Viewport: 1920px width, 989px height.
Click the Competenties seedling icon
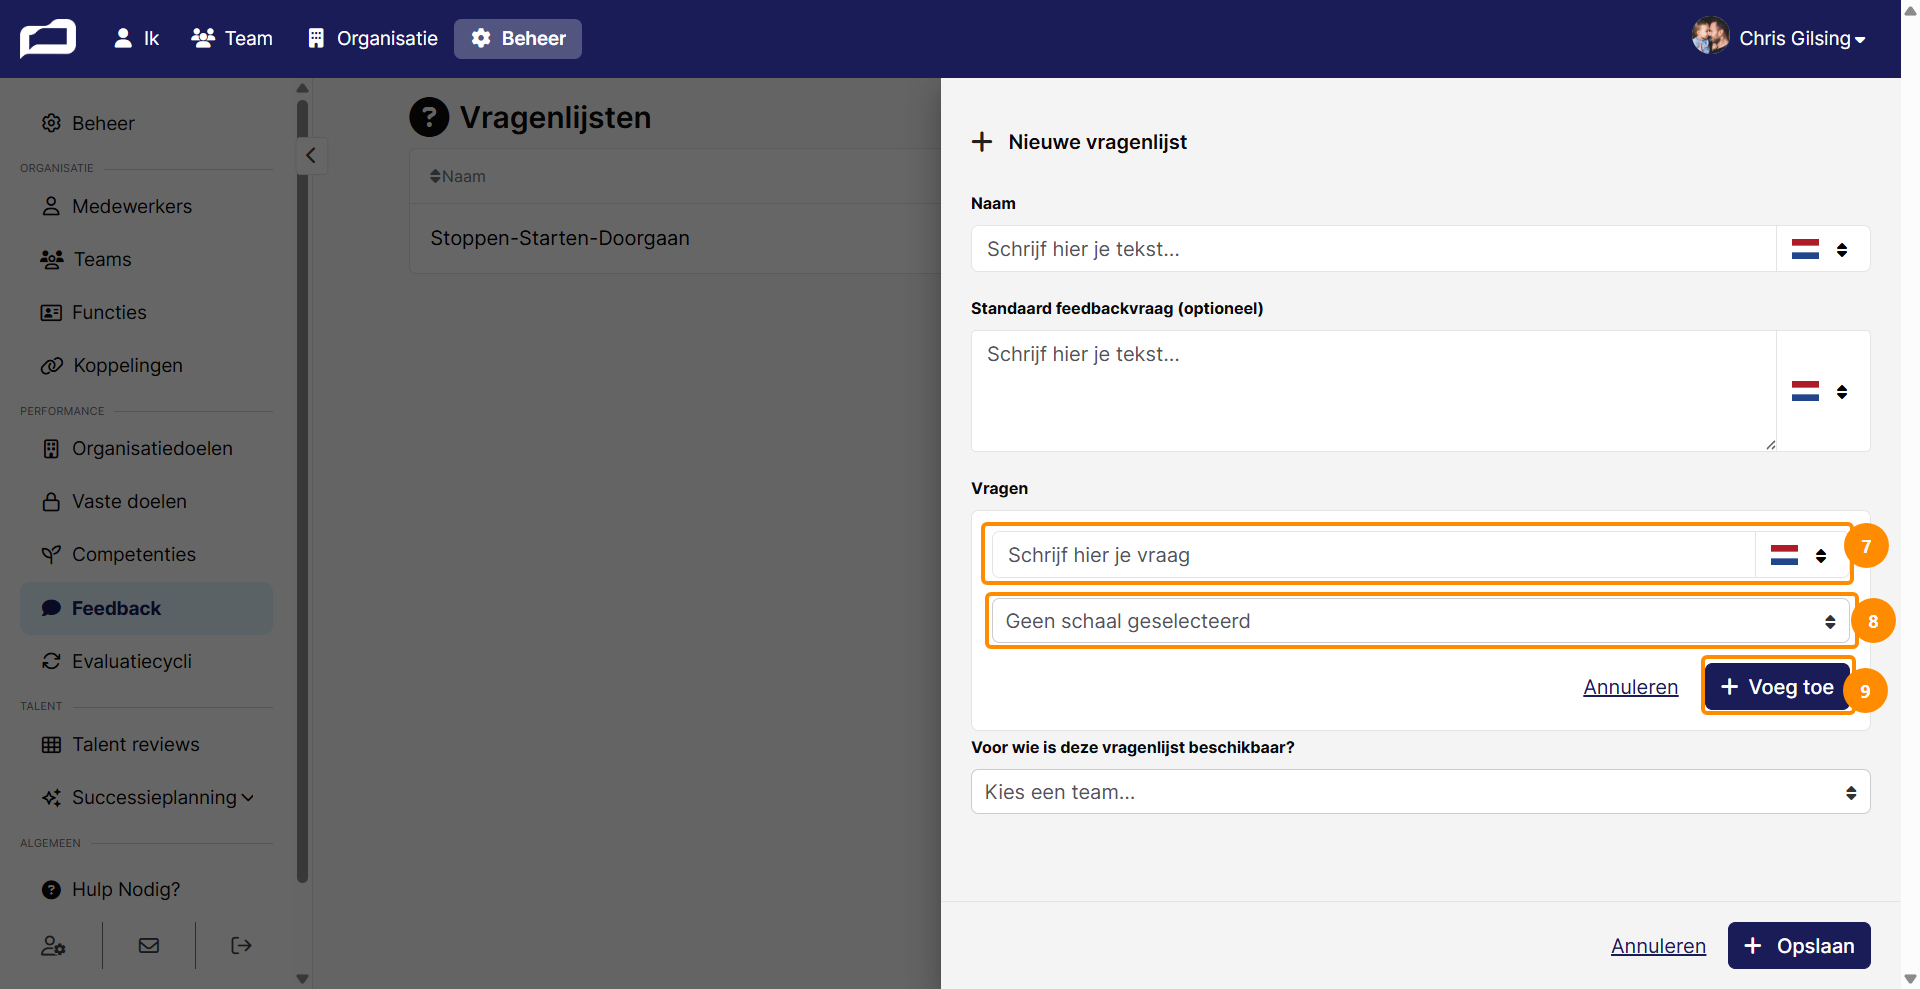click(x=51, y=554)
